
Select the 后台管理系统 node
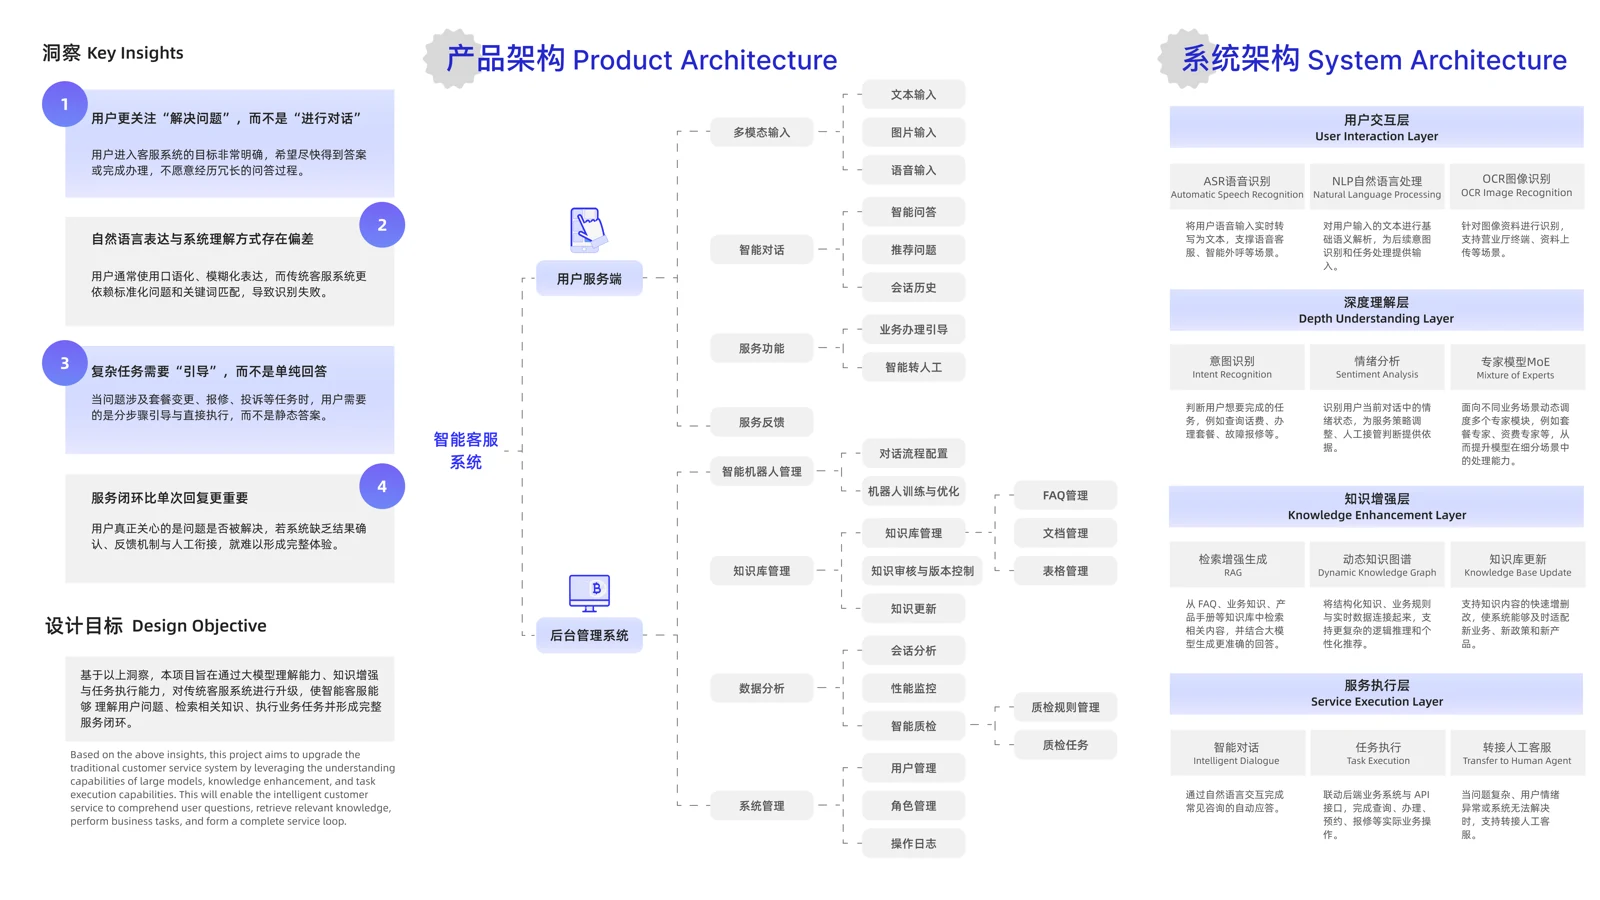pyautogui.click(x=589, y=635)
